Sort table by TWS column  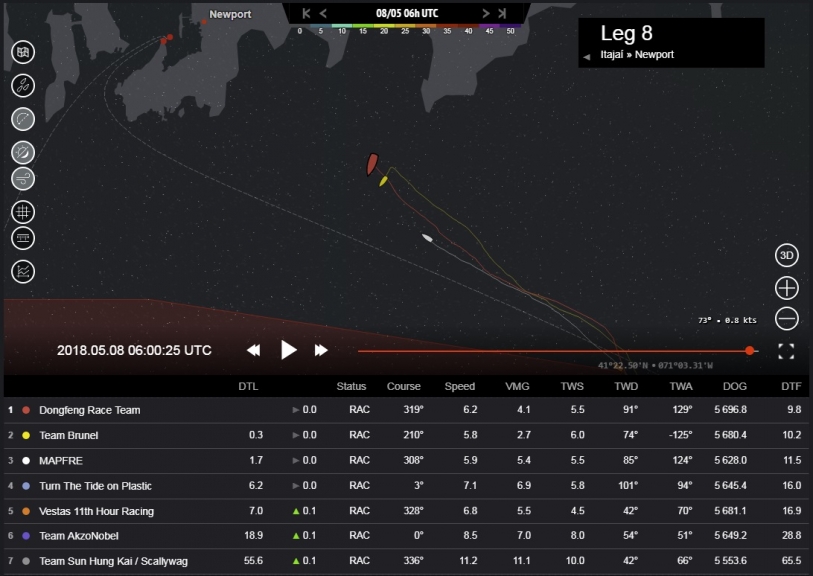tap(572, 386)
